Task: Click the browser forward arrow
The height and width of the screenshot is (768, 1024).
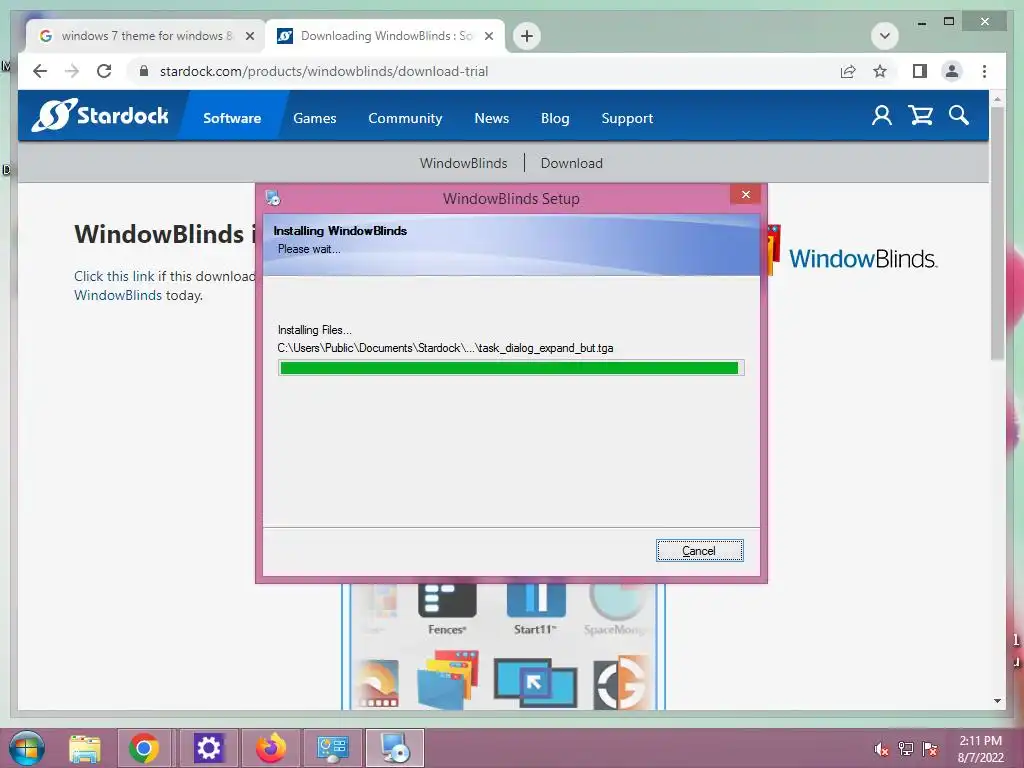Action: pyautogui.click(x=72, y=71)
